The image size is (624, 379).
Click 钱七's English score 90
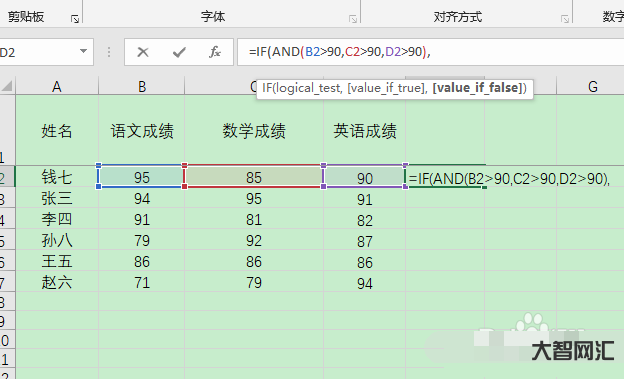365,178
